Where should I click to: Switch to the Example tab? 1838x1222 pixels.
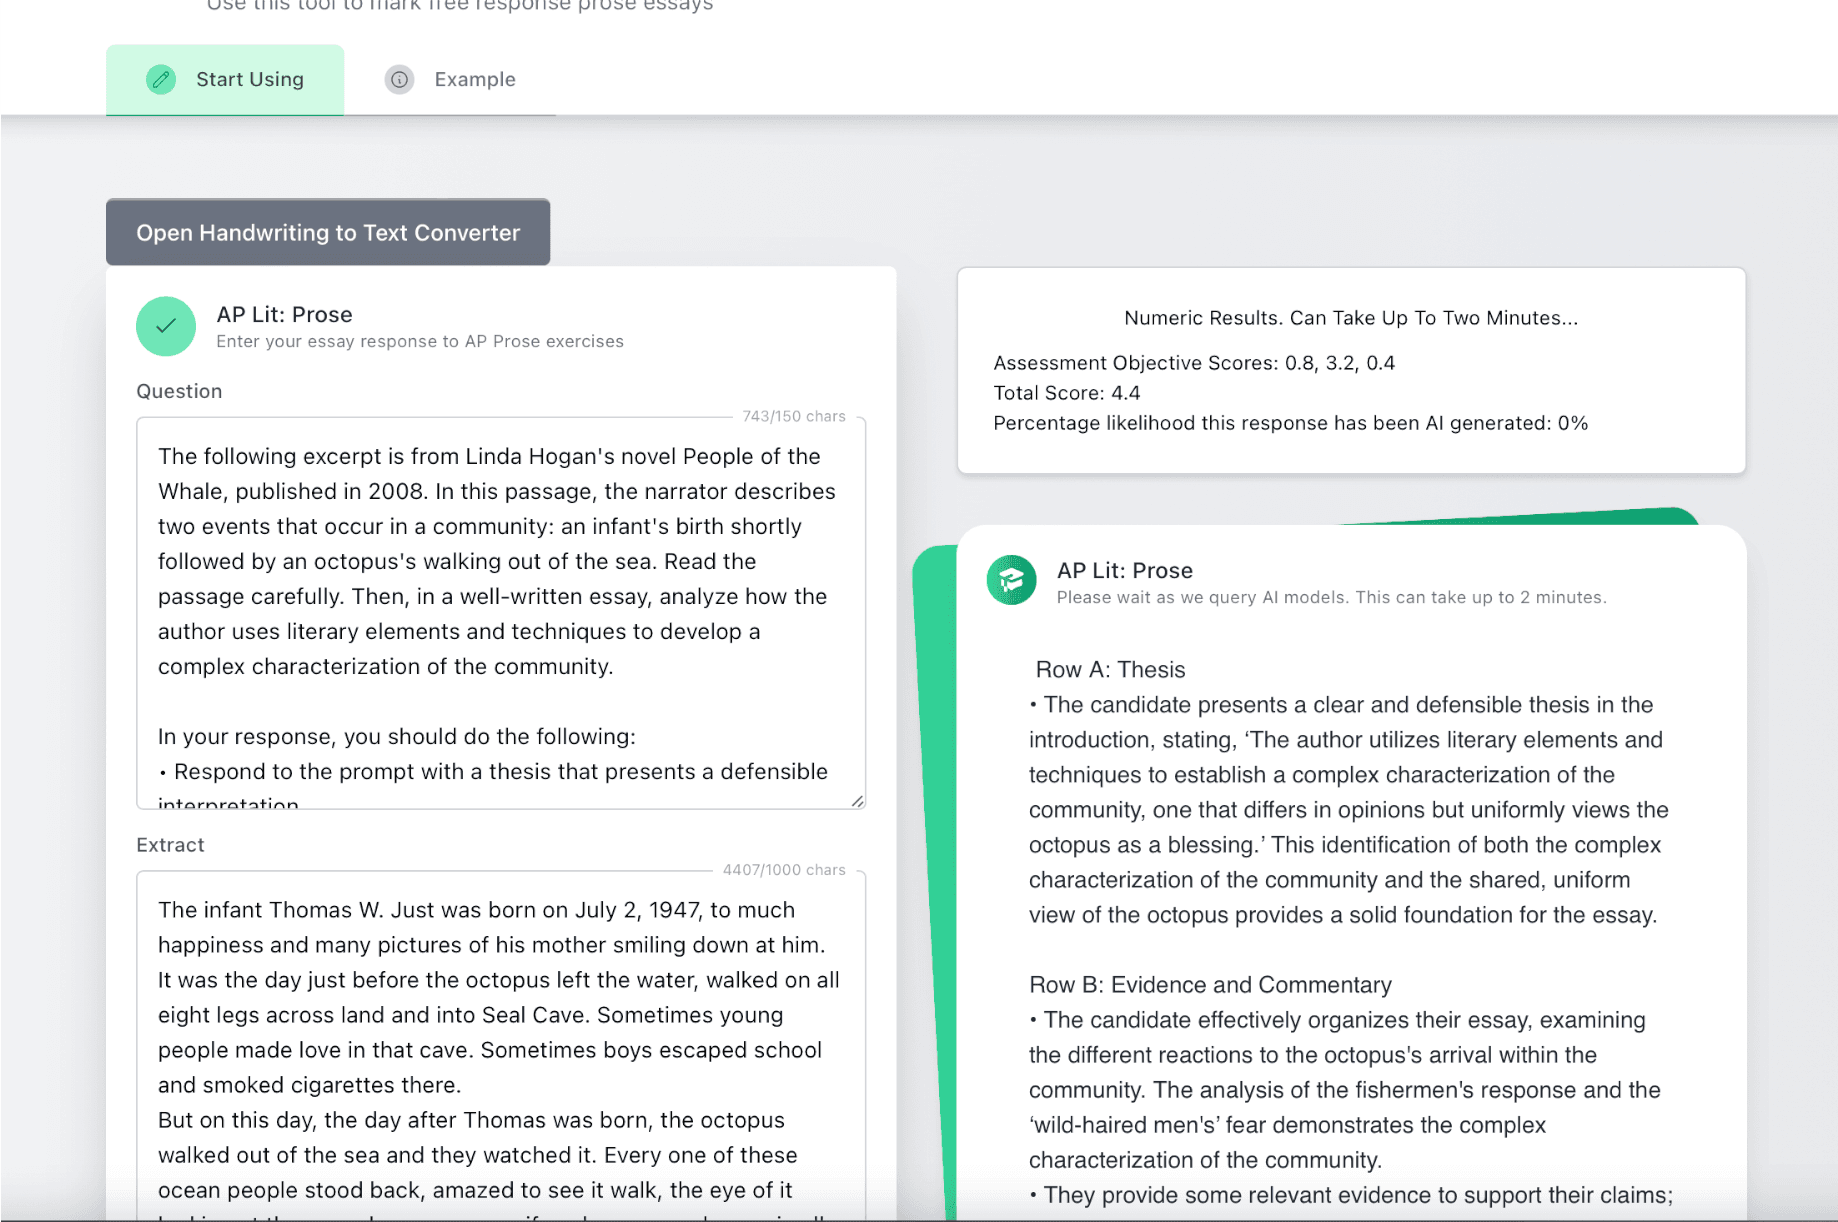pyautogui.click(x=475, y=79)
